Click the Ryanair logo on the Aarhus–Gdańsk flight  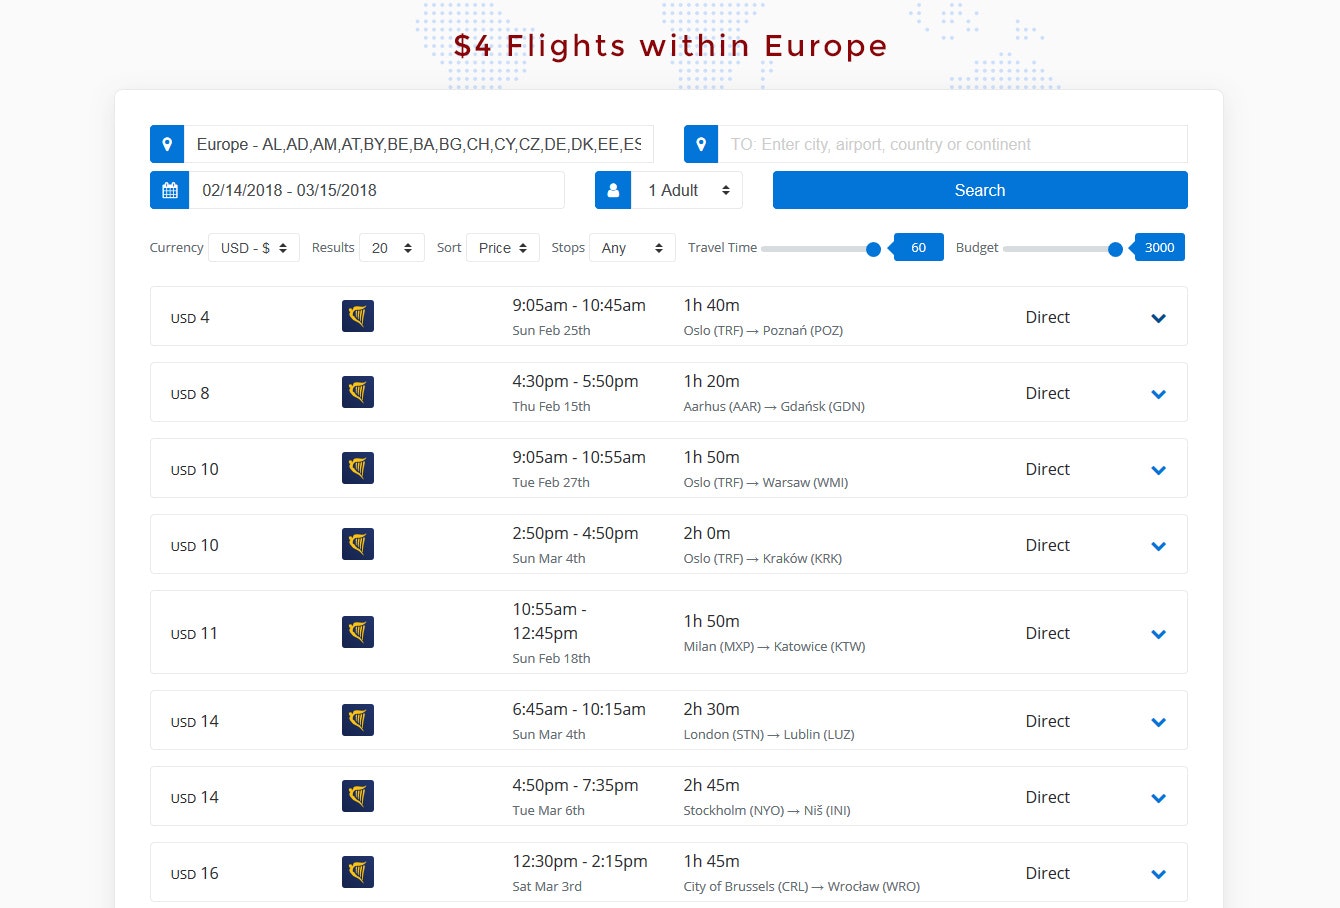(x=357, y=392)
